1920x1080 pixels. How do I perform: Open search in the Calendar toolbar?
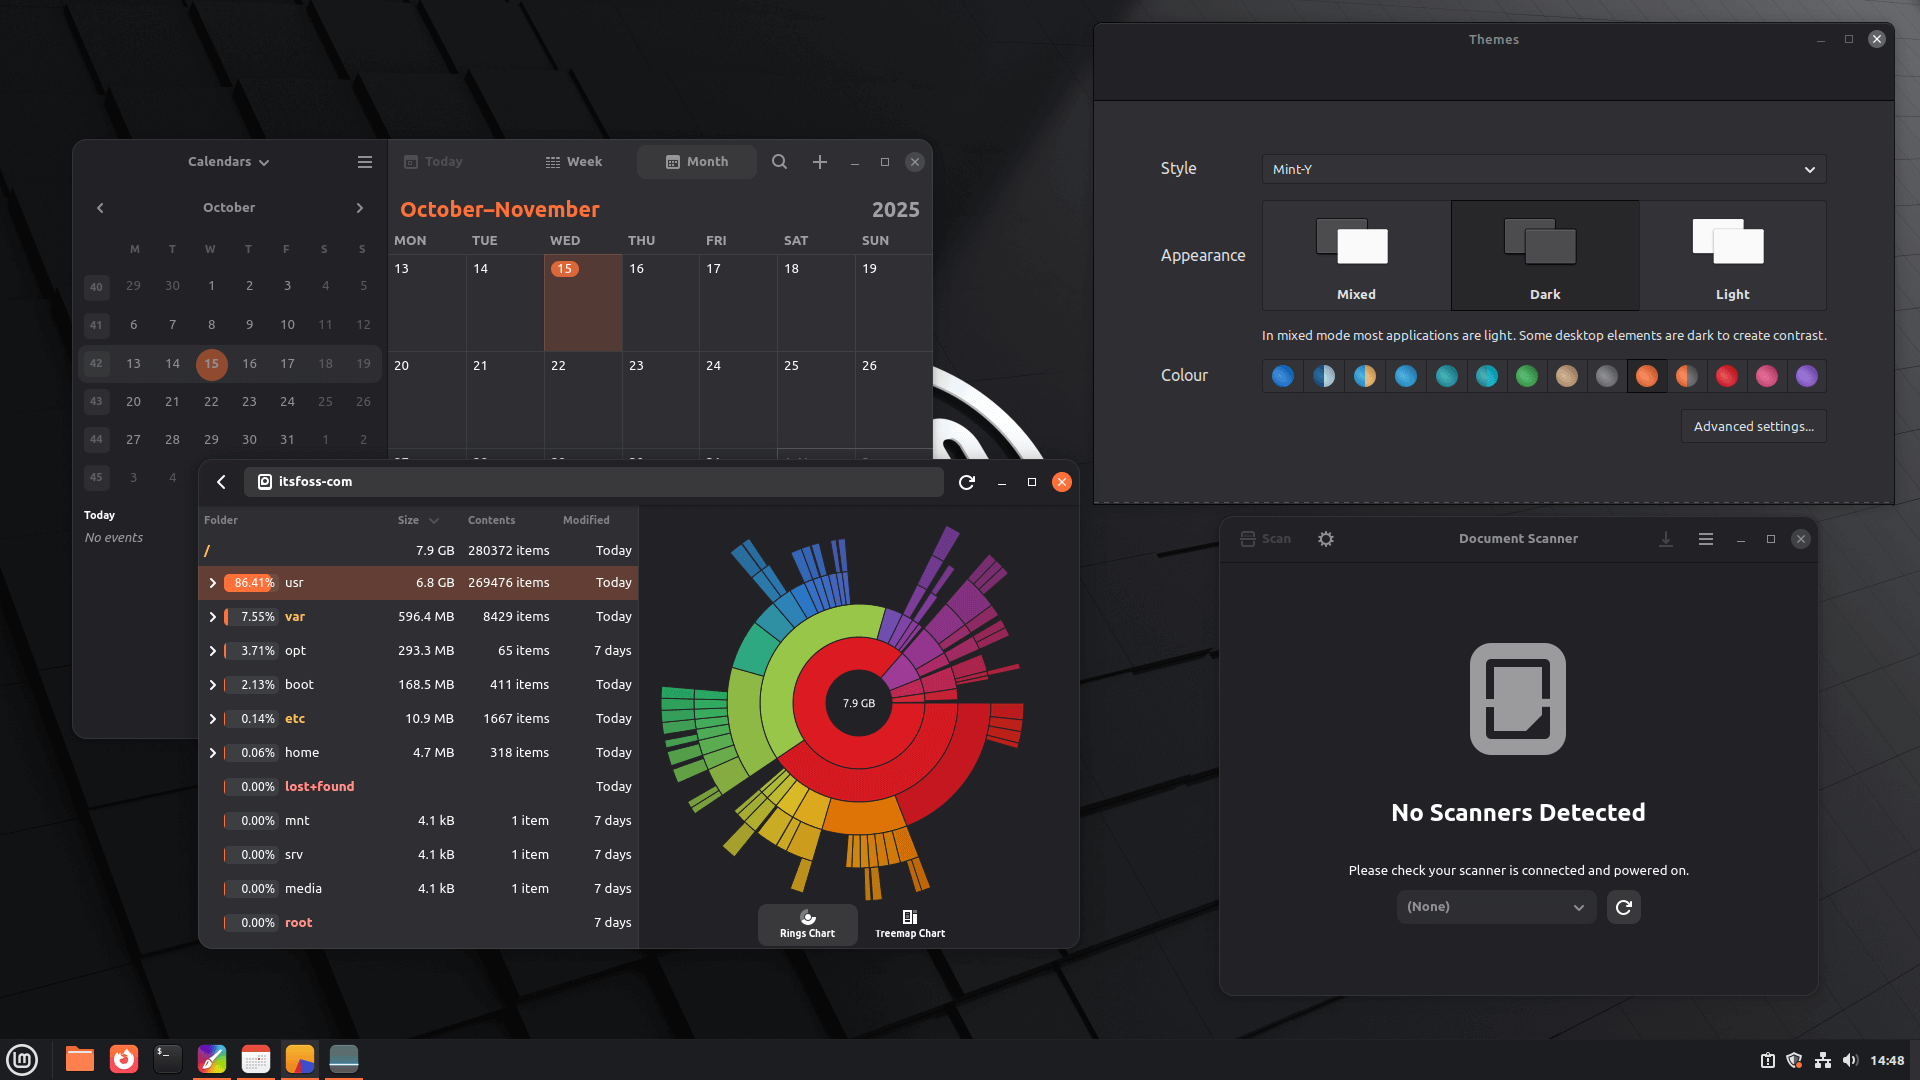(x=779, y=161)
